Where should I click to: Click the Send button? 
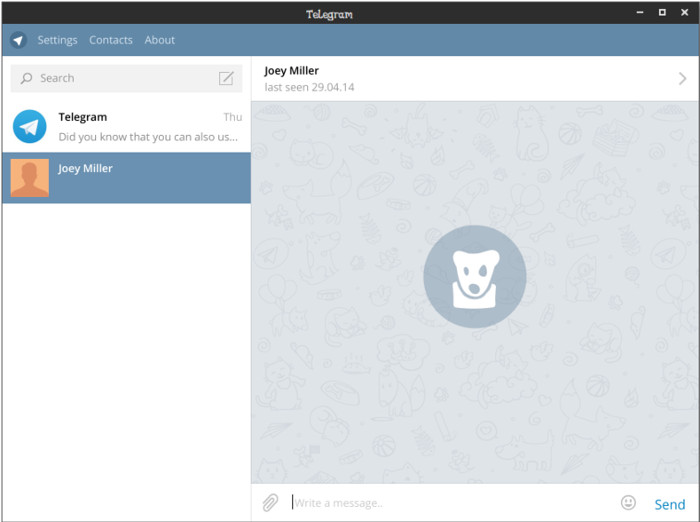[670, 504]
